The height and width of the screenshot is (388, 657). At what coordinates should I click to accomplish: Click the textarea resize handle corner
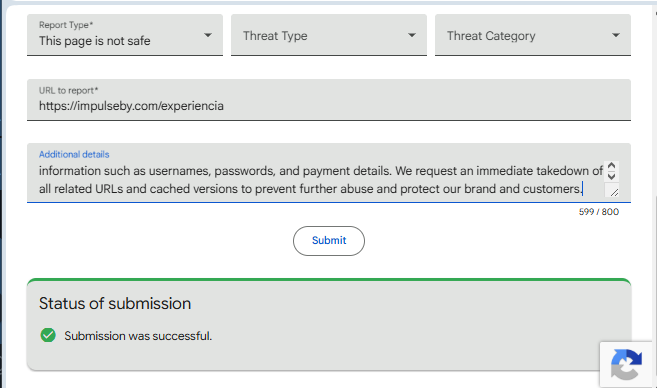[614, 192]
